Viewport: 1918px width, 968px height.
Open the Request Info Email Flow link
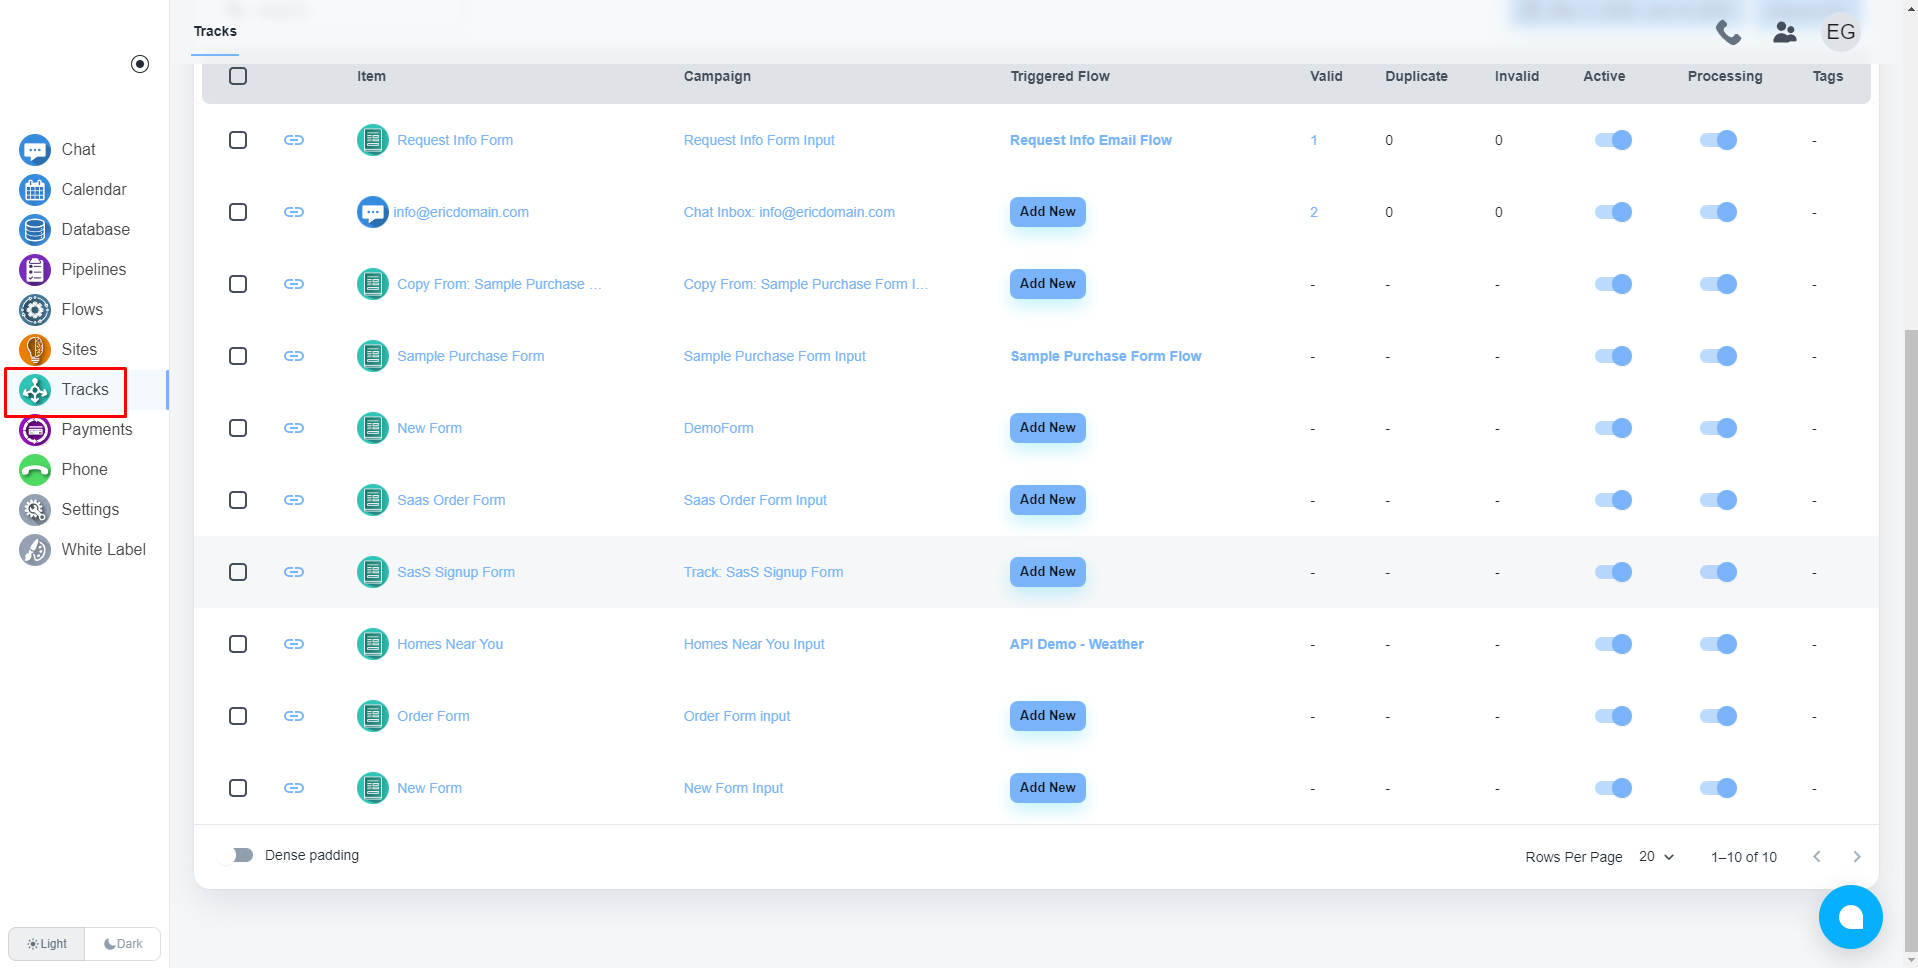click(x=1090, y=140)
